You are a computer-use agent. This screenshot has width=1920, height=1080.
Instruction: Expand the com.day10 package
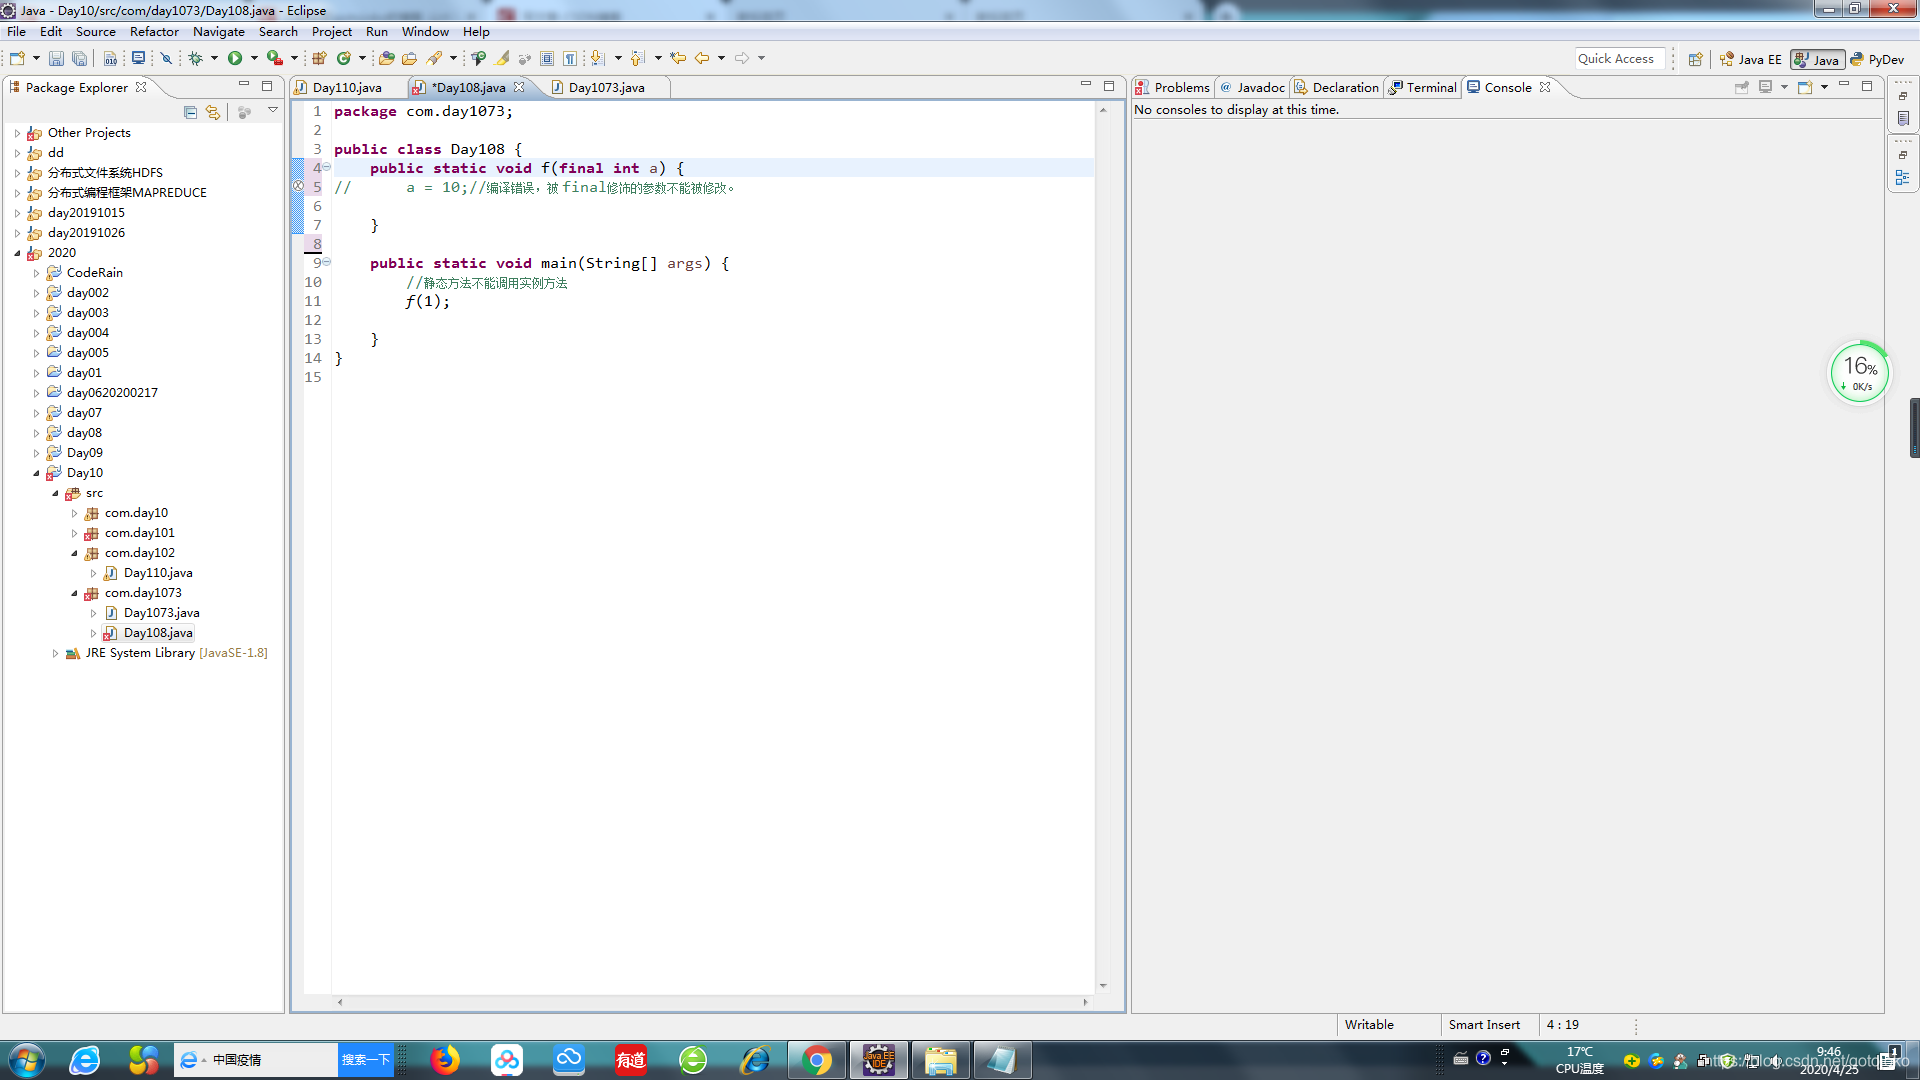pos(74,513)
